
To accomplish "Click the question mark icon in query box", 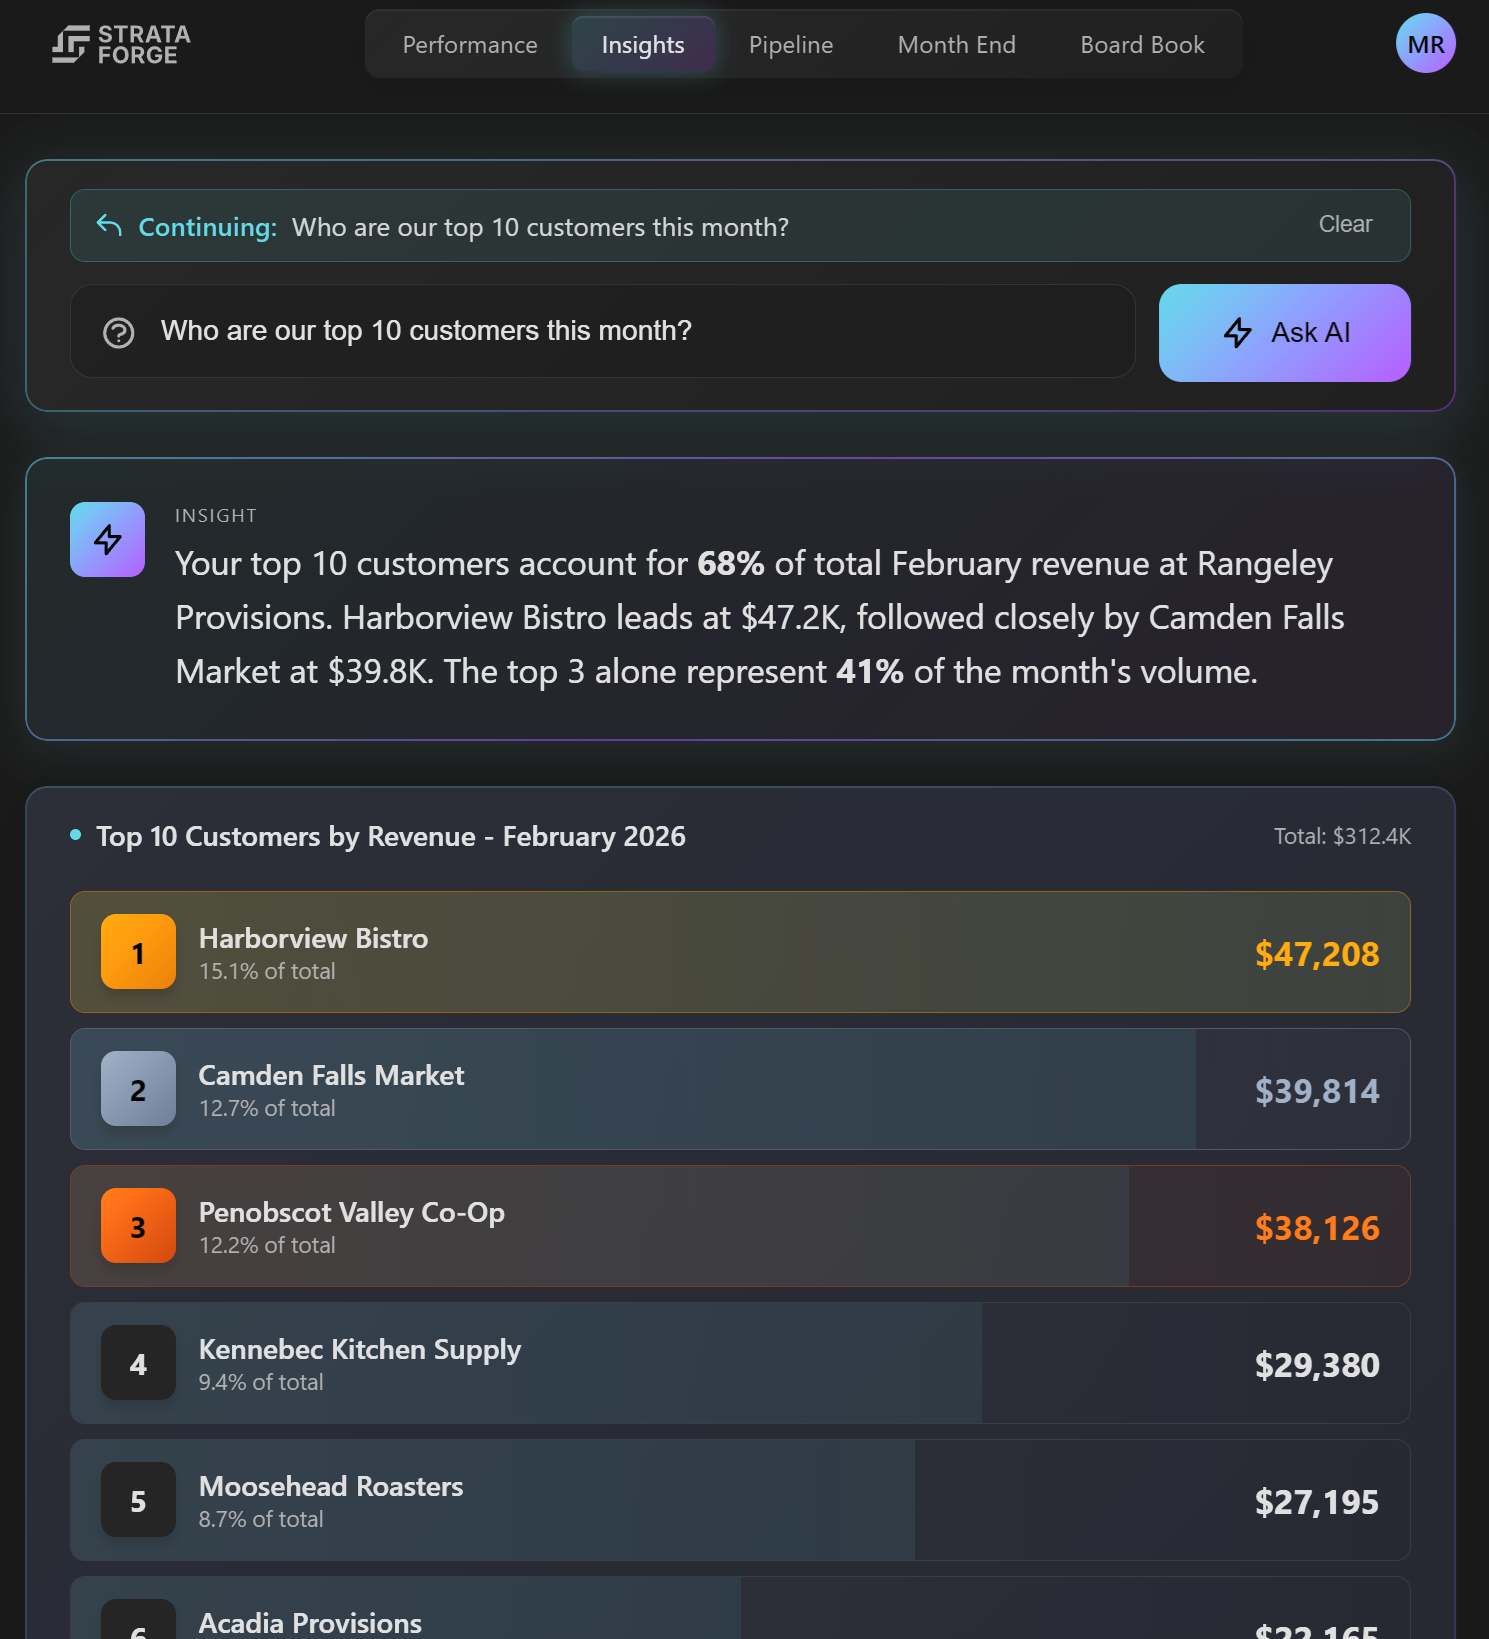I will (x=119, y=332).
